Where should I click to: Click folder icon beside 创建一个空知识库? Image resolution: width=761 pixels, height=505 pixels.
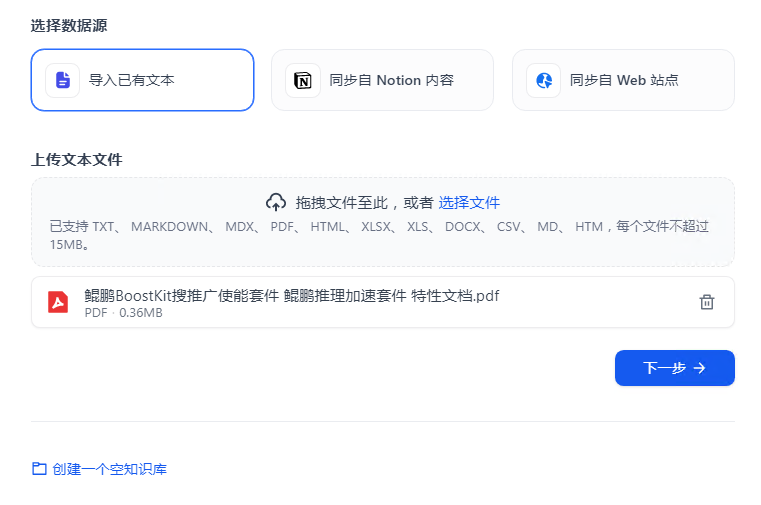[x=39, y=469]
